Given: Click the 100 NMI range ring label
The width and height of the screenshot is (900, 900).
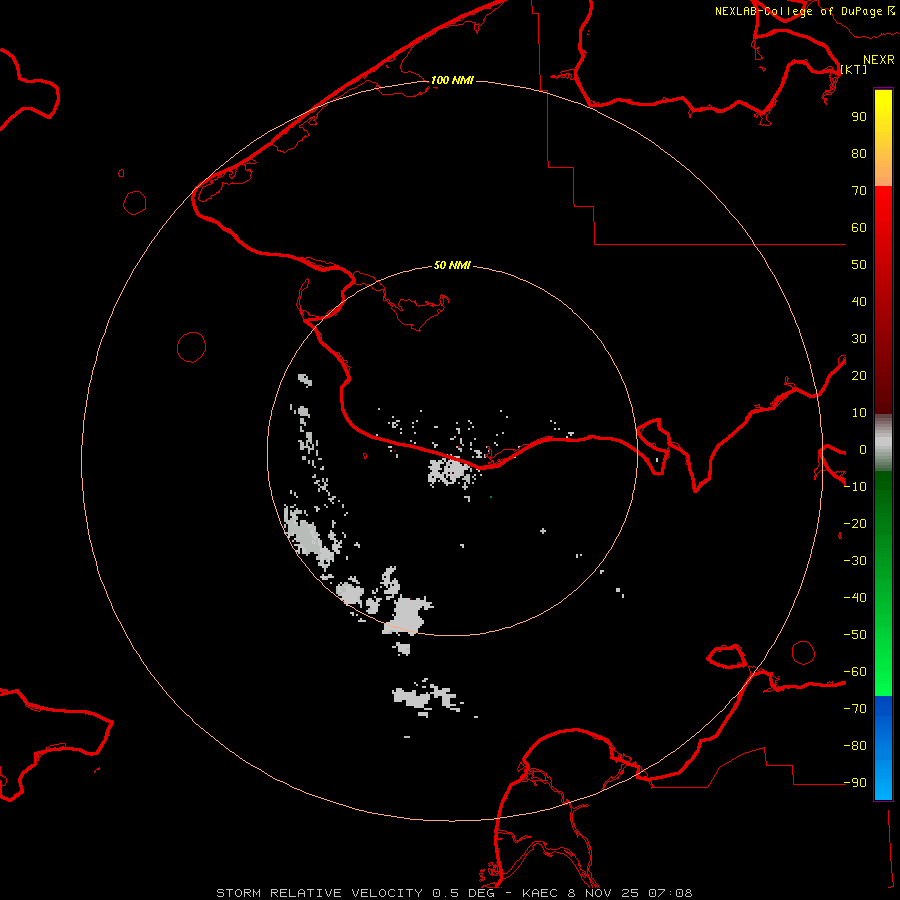Looking at the screenshot, I should (x=452, y=80).
